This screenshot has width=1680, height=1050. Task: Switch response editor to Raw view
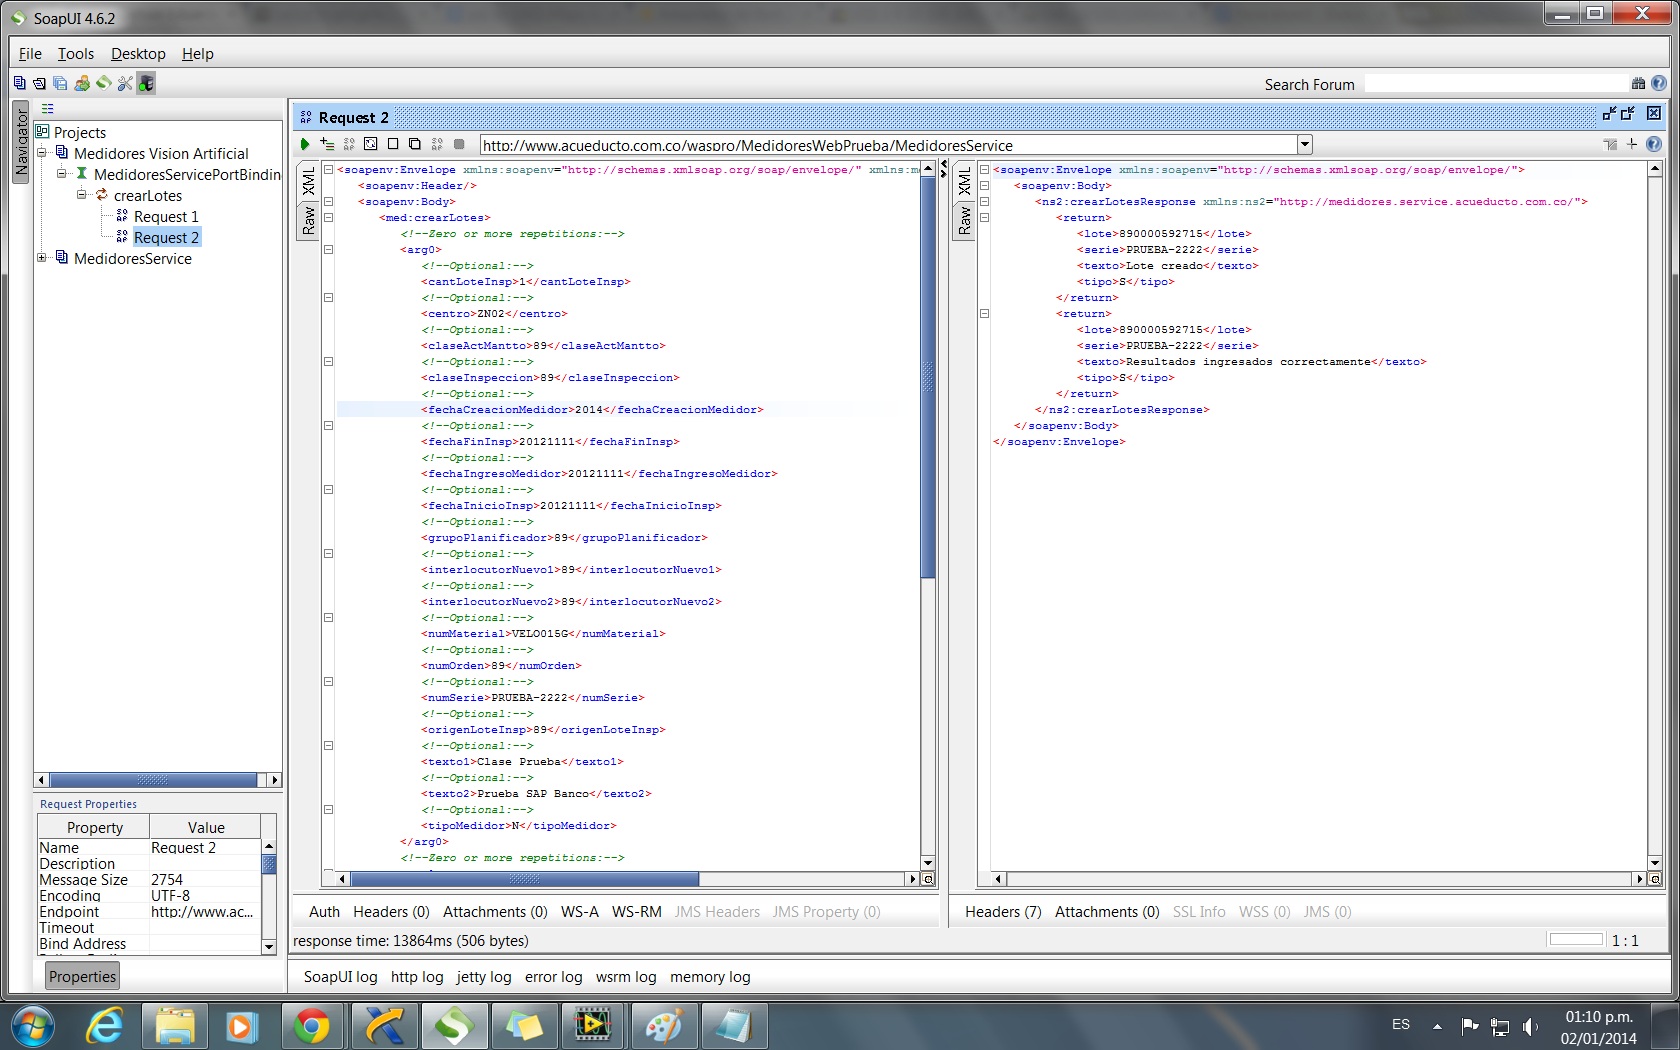[x=965, y=220]
